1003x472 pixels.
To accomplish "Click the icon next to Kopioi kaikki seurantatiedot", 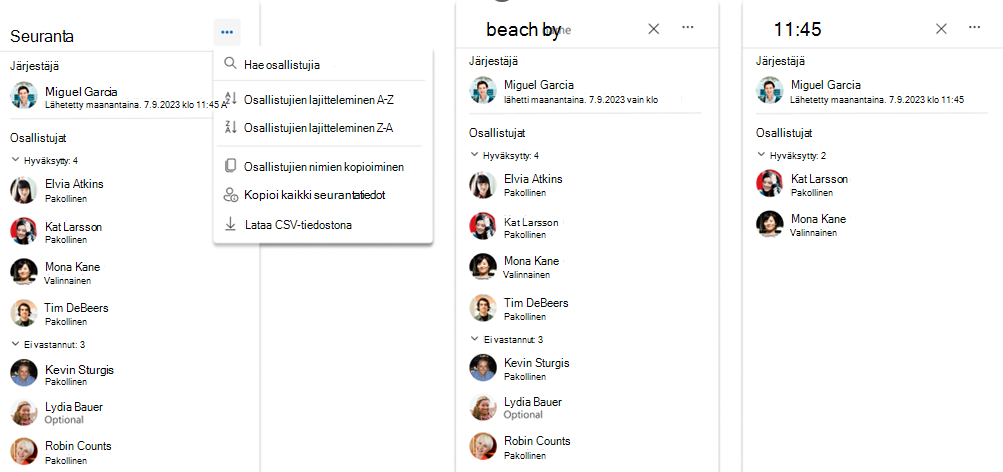I will pyautogui.click(x=230, y=195).
